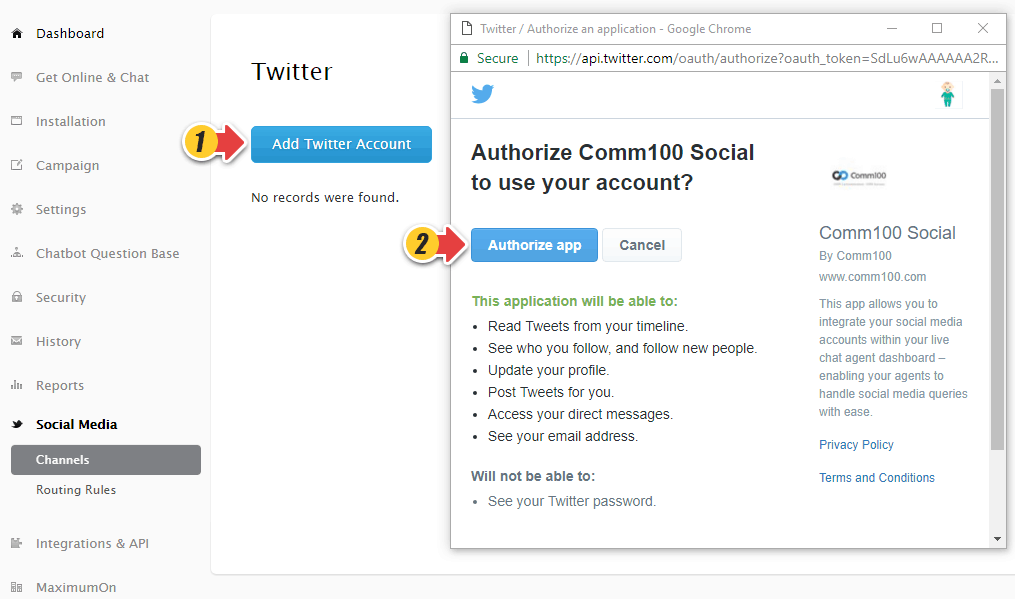This screenshot has width=1015, height=599.
Task: Click the Security lock icon
Action: [17, 297]
